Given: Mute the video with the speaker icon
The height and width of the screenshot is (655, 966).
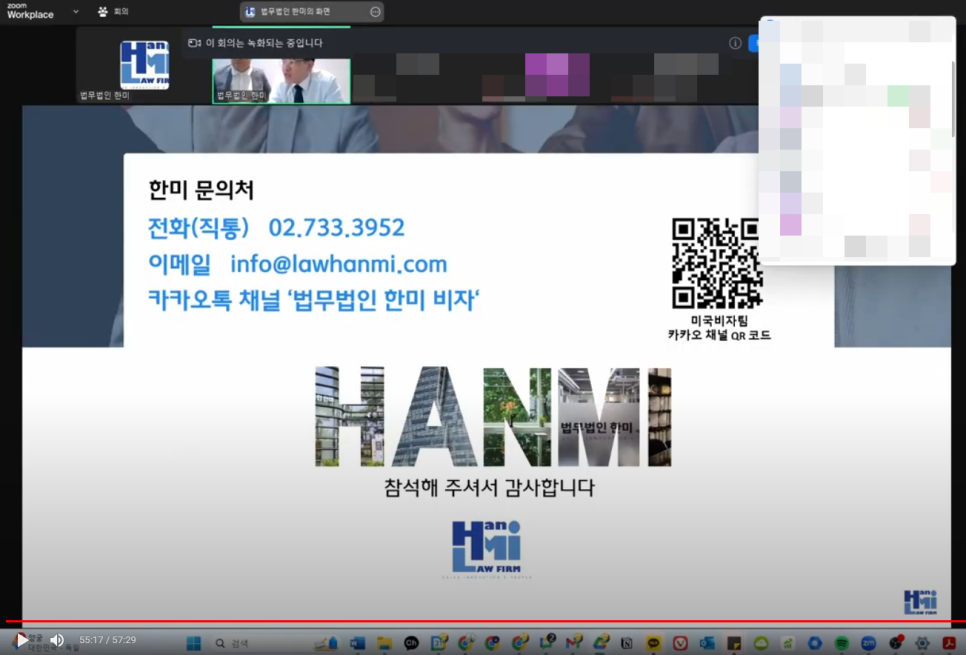Looking at the screenshot, I should [57, 640].
